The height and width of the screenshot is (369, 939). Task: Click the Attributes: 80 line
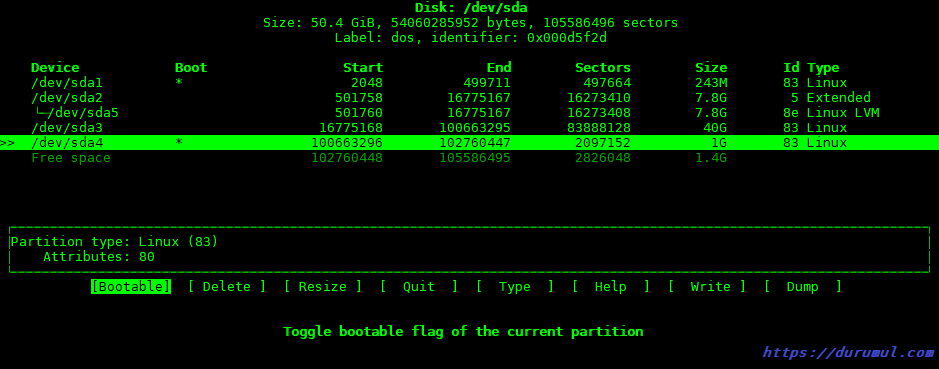pos(99,257)
